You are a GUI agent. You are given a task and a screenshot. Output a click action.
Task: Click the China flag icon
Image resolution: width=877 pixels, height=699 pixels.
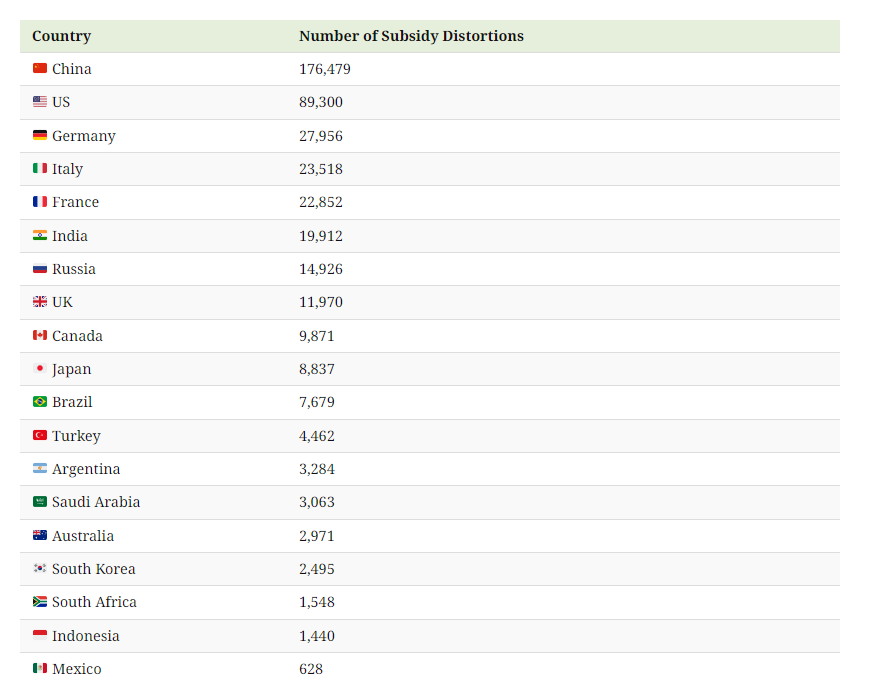(x=40, y=68)
